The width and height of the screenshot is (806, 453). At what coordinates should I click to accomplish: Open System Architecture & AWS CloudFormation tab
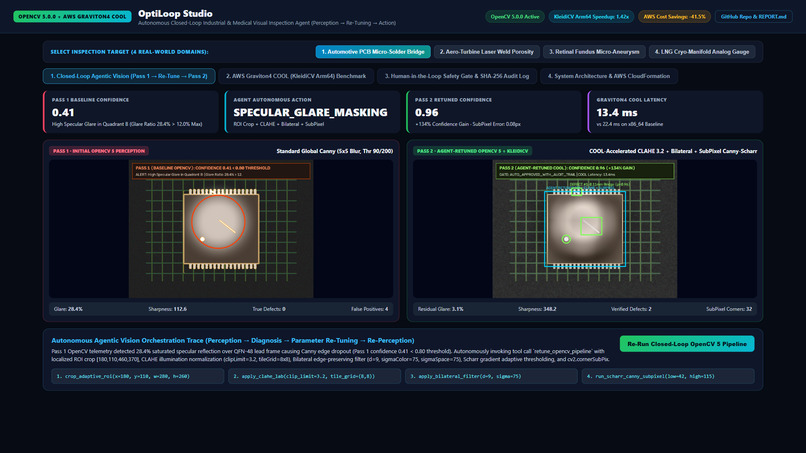(609, 76)
